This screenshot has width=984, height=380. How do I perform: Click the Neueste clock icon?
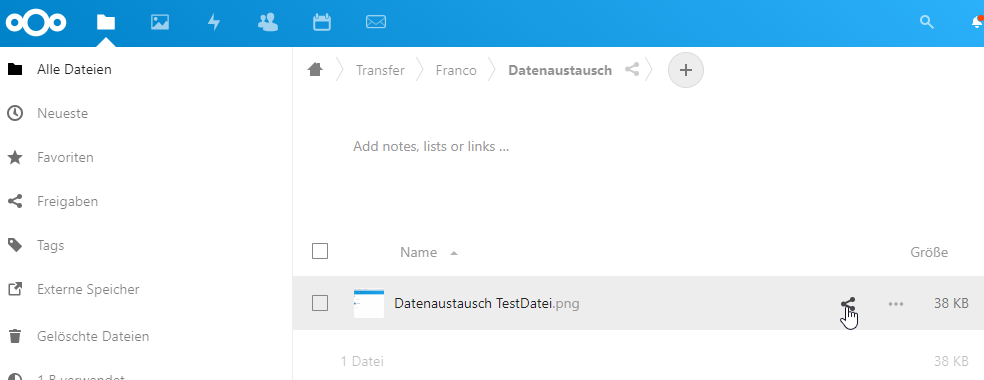pos(14,113)
